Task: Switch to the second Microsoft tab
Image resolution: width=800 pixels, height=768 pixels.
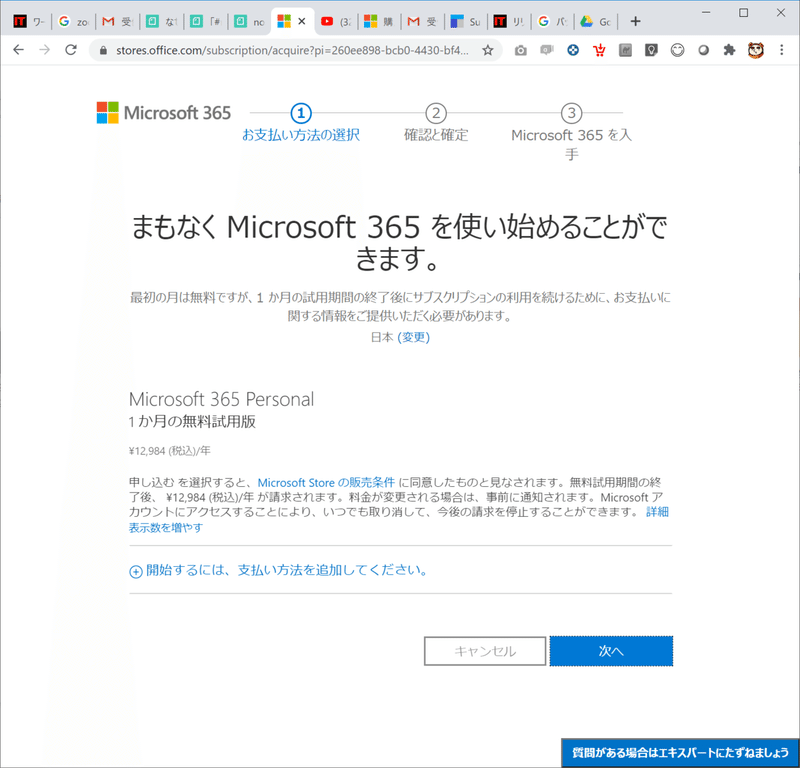Action: pyautogui.click(x=378, y=21)
